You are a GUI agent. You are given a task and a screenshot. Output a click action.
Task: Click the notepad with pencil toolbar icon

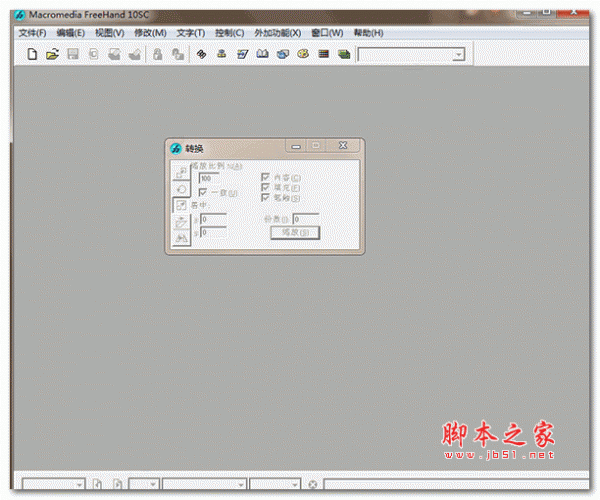(242, 54)
